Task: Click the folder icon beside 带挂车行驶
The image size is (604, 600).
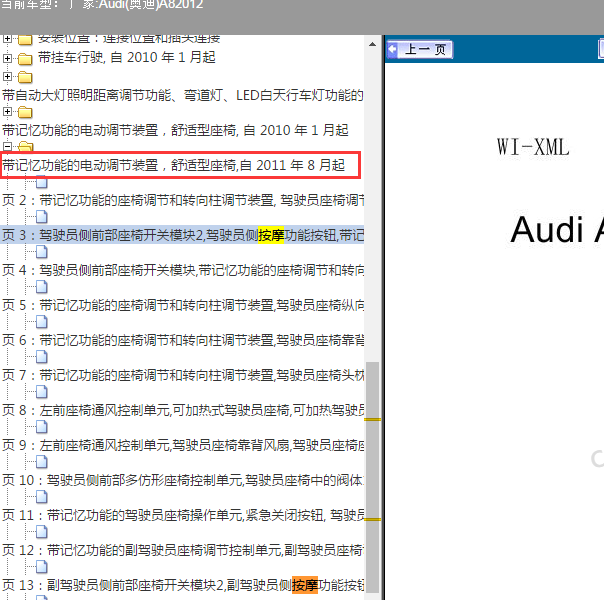Action: click(x=25, y=59)
